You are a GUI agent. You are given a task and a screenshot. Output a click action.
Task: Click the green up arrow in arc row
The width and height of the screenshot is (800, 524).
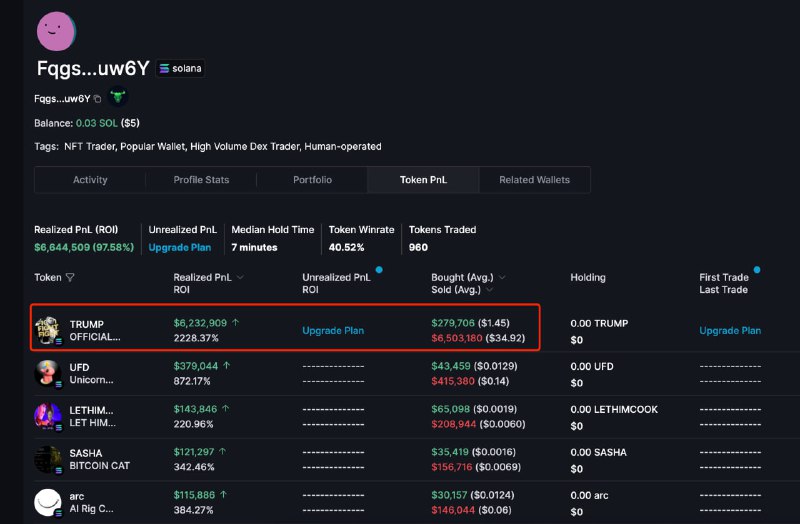(x=223, y=494)
